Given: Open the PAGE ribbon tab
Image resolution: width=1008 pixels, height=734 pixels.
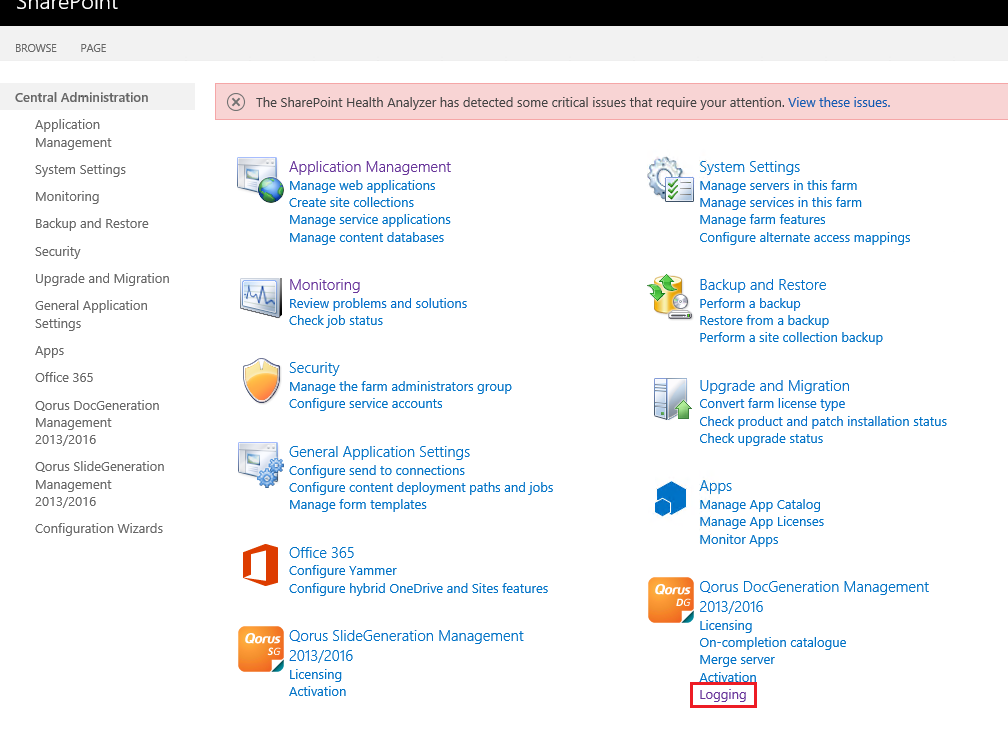Looking at the screenshot, I should click(93, 48).
